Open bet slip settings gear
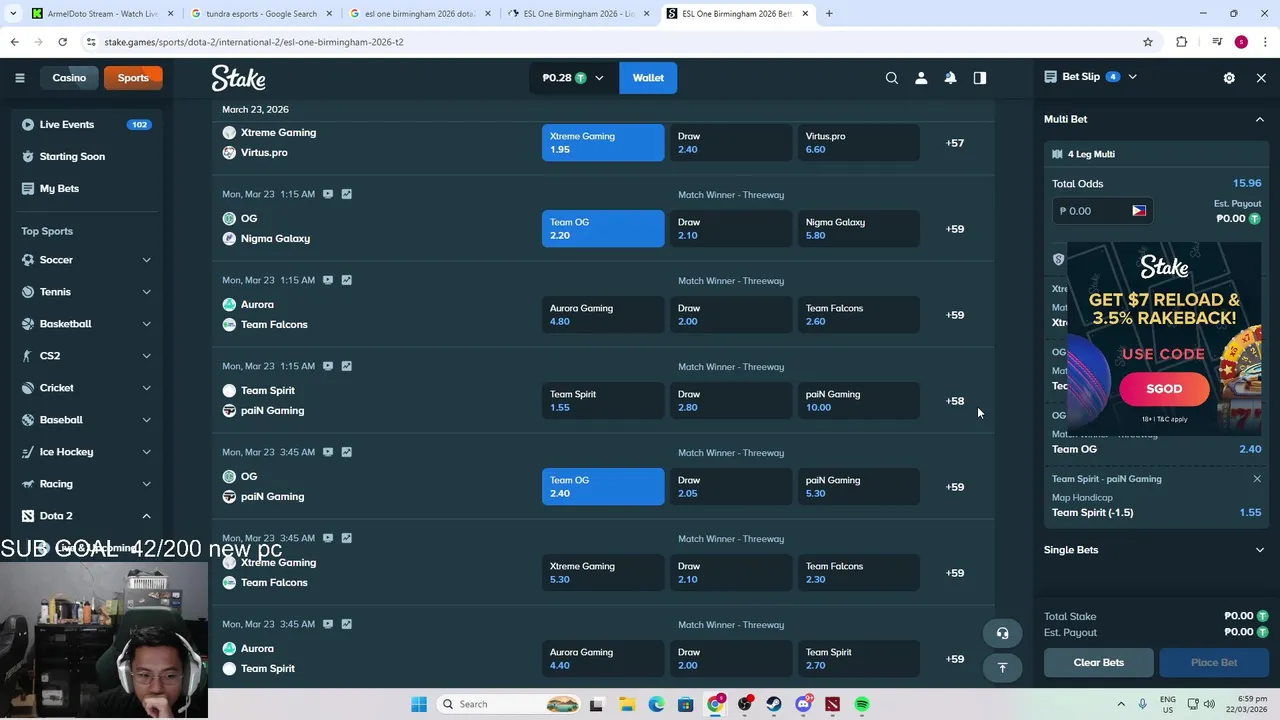 click(1229, 78)
